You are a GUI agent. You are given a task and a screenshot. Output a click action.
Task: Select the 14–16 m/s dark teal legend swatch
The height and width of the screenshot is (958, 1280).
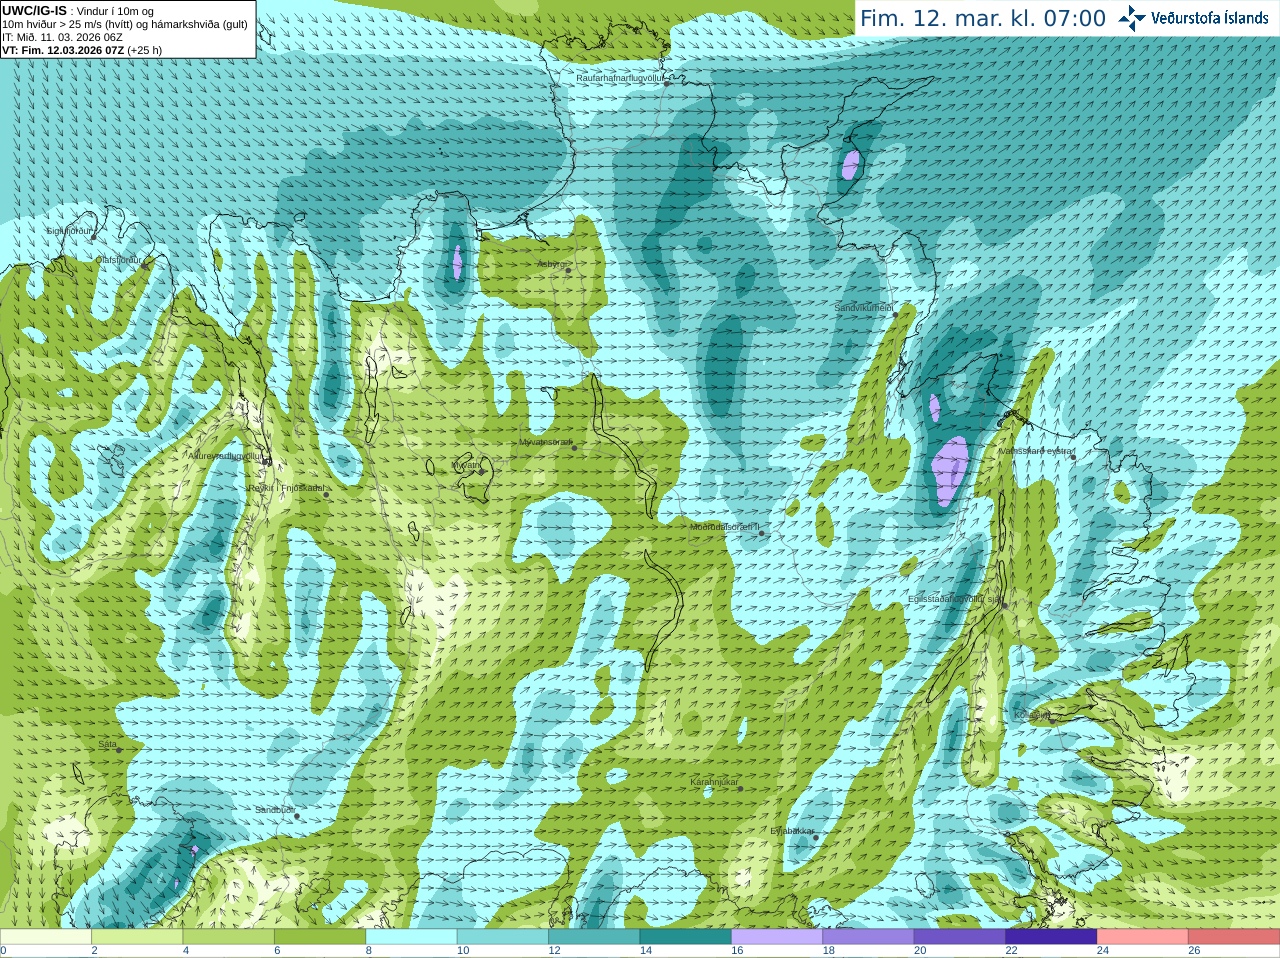pyautogui.click(x=686, y=937)
